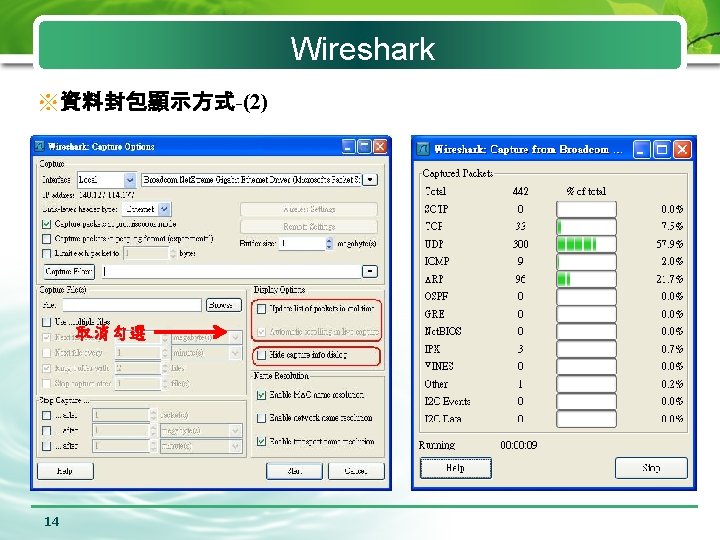Click the Wireshark icon in Capture Options title bar

point(39,146)
